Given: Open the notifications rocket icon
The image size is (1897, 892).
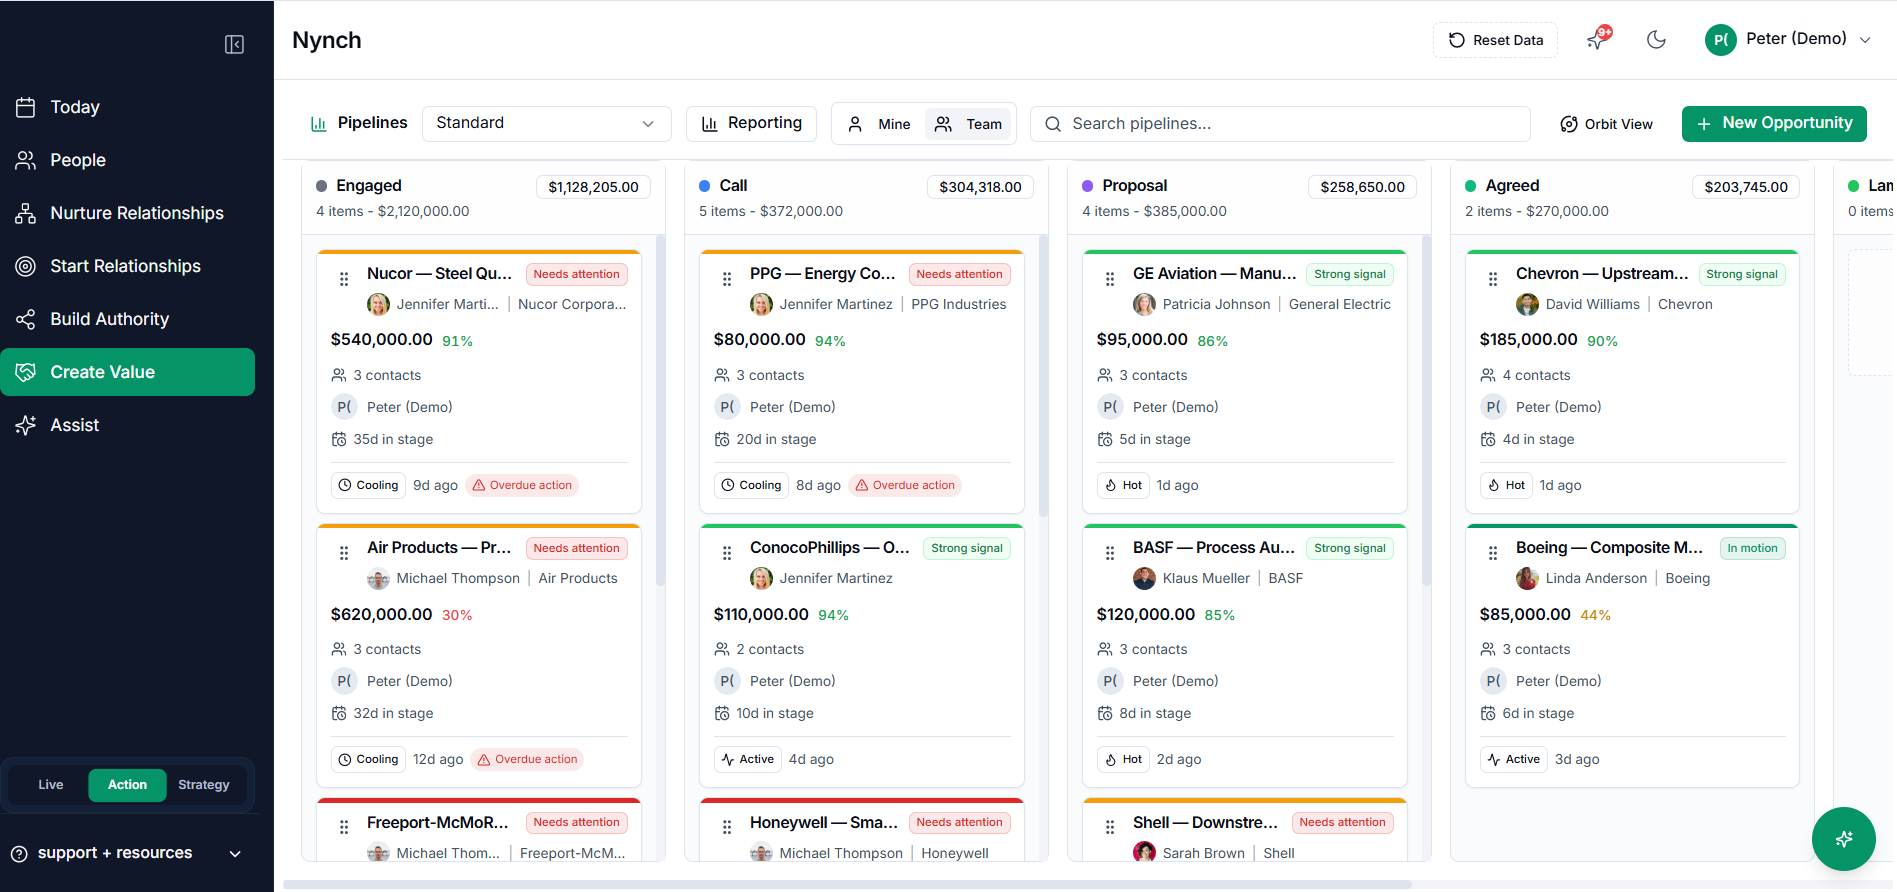Looking at the screenshot, I should pos(1598,40).
